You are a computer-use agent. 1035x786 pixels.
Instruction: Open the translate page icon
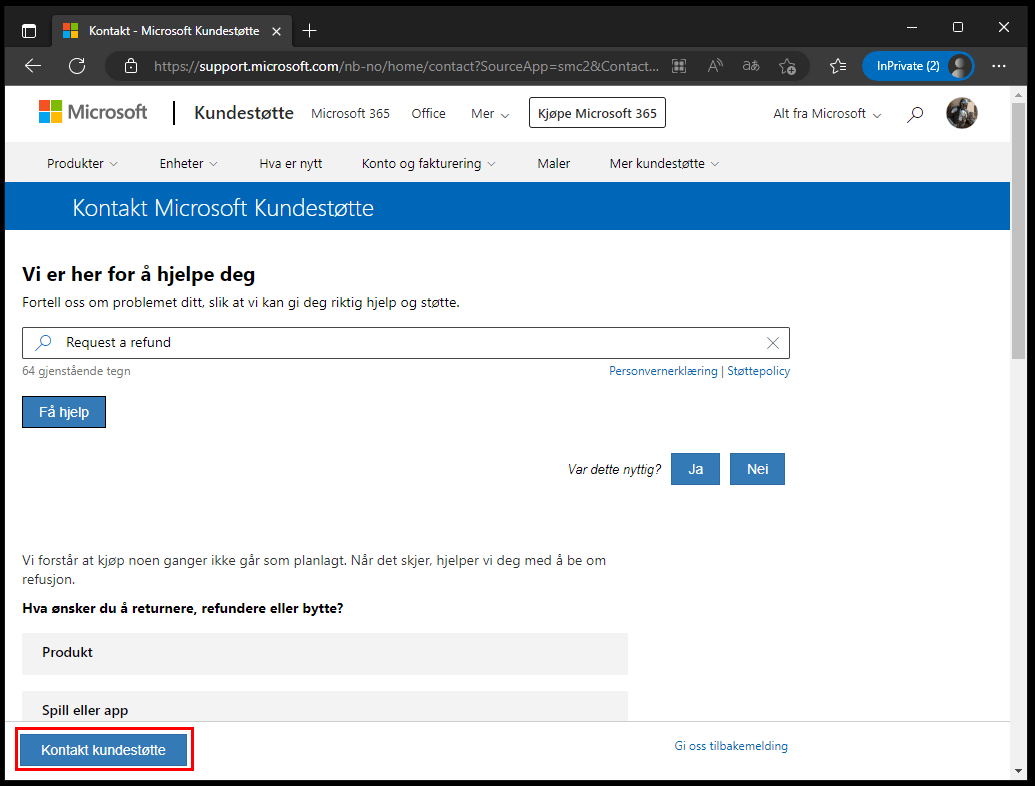[751, 66]
